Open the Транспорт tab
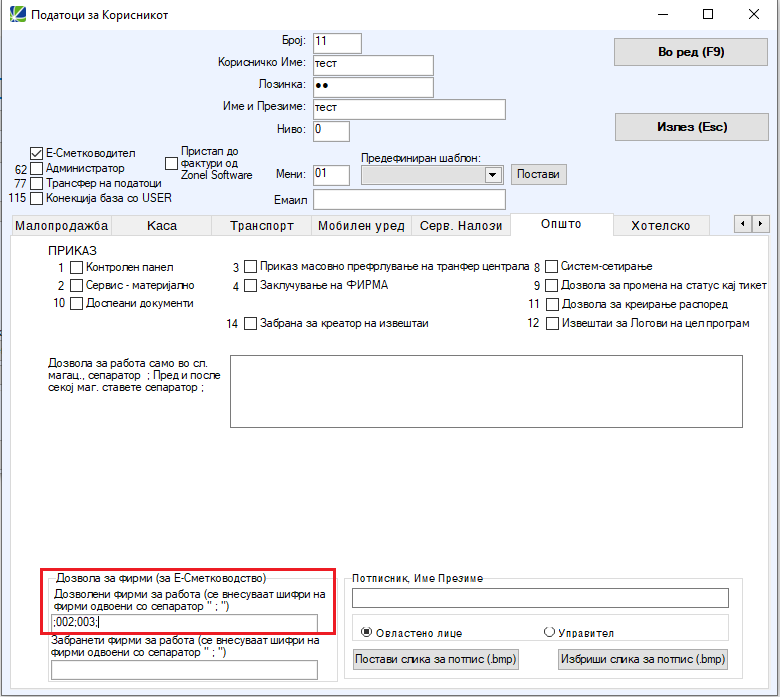This screenshot has width=780, height=697. tap(262, 226)
